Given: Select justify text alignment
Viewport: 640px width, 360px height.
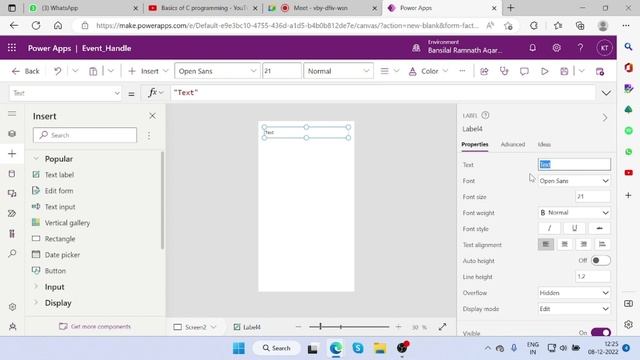Looking at the screenshot, I should point(602,244).
